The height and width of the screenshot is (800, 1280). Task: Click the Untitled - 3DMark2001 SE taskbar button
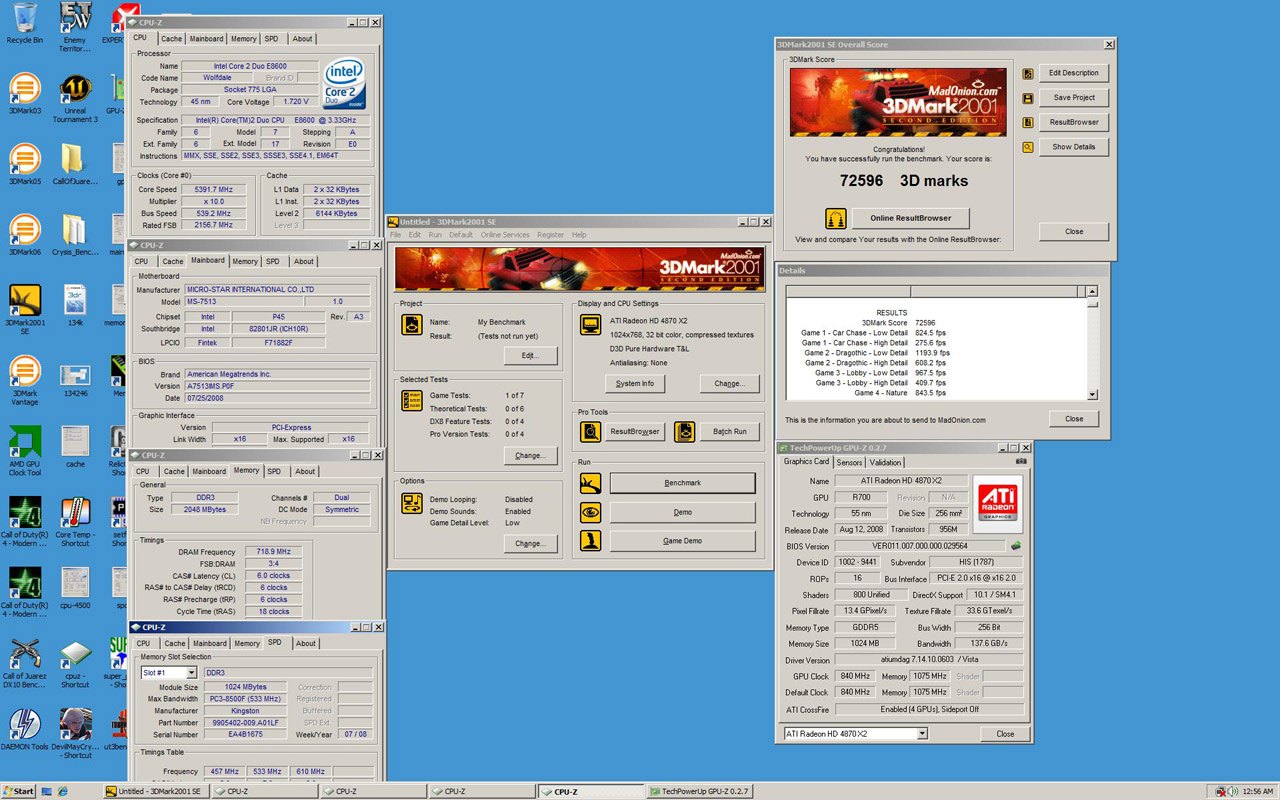tap(158, 791)
